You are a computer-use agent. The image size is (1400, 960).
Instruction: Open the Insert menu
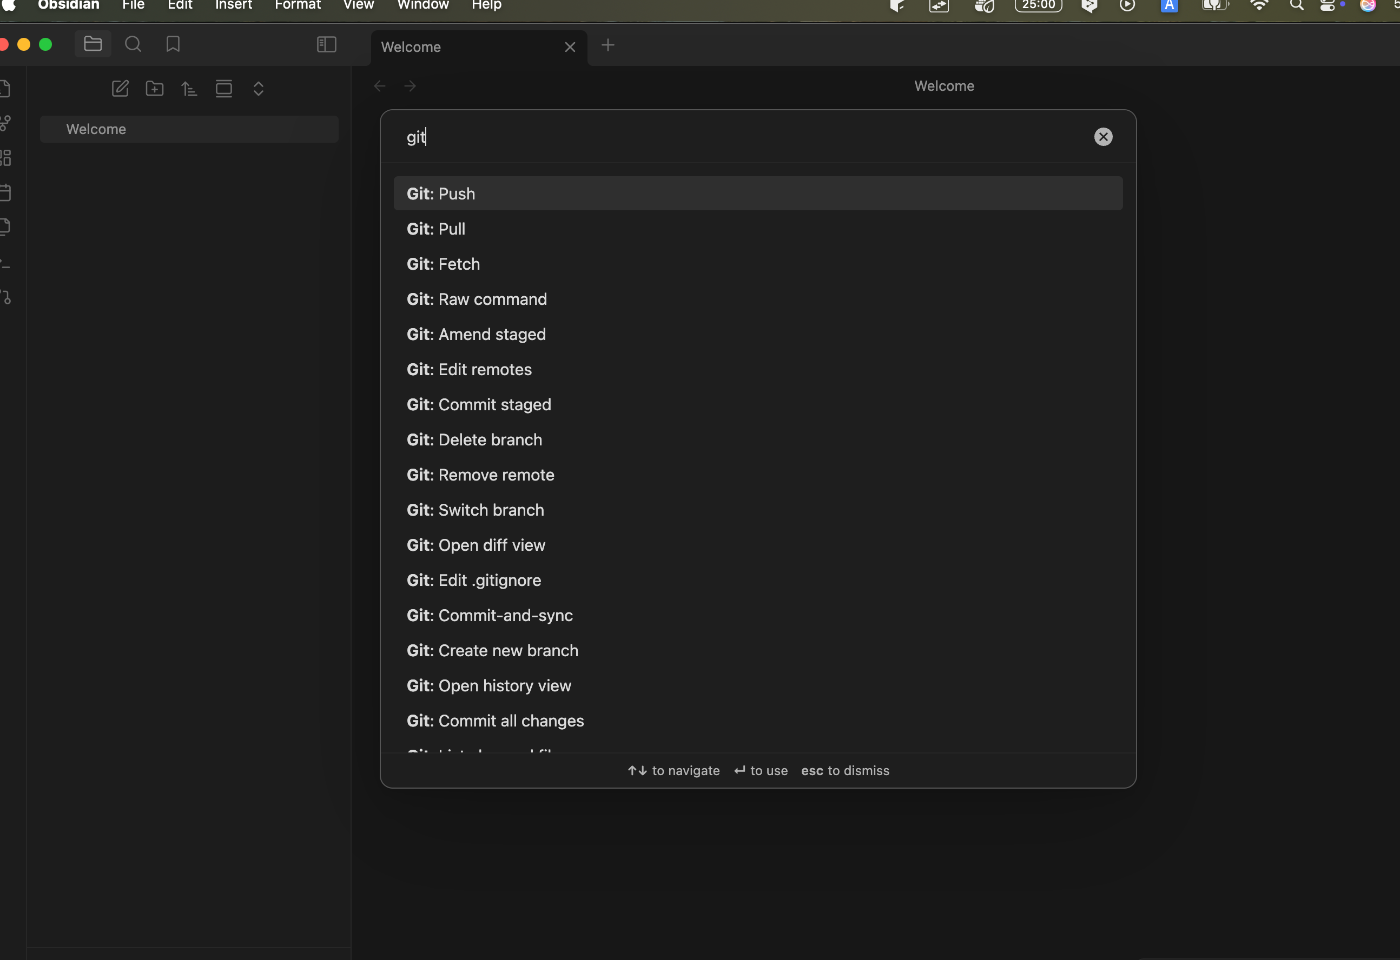pyautogui.click(x=234, y=5)
